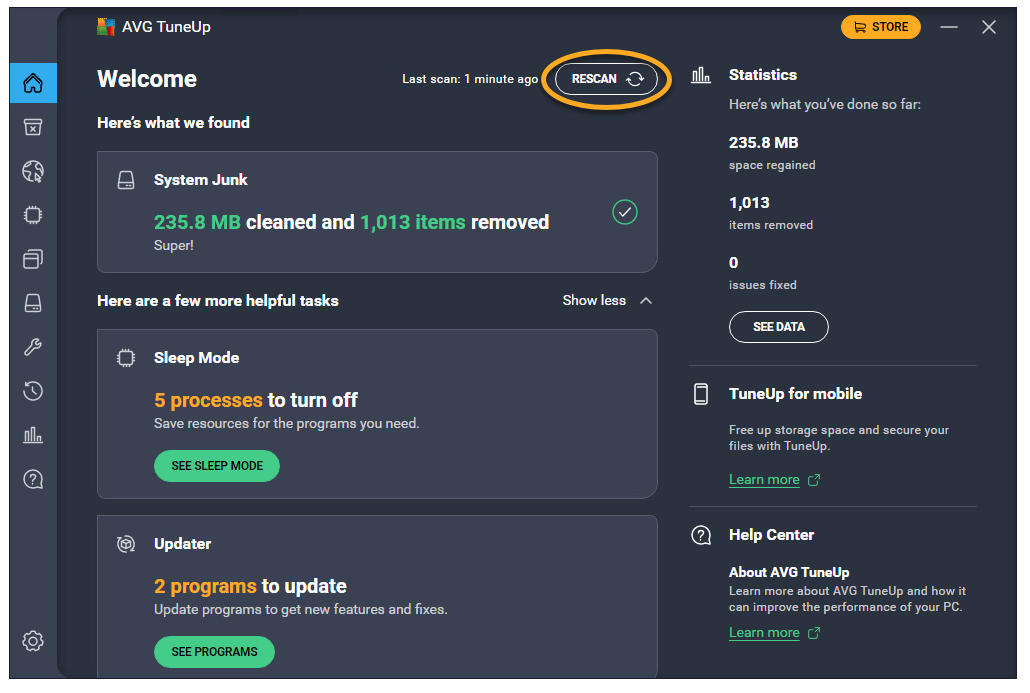Click the SEE PROGRAMS button
1030x693 pixels.
(x=214, y=652)
